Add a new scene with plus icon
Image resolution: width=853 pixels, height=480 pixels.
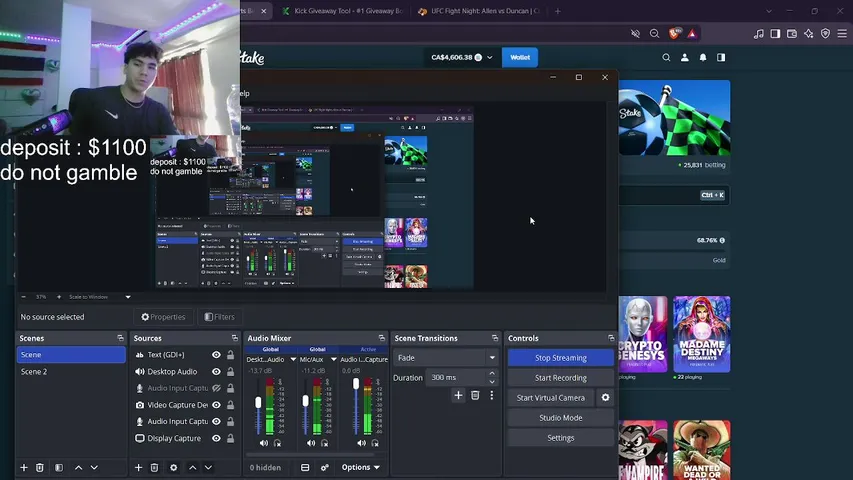pyautogui.click(x=24, y=467)
